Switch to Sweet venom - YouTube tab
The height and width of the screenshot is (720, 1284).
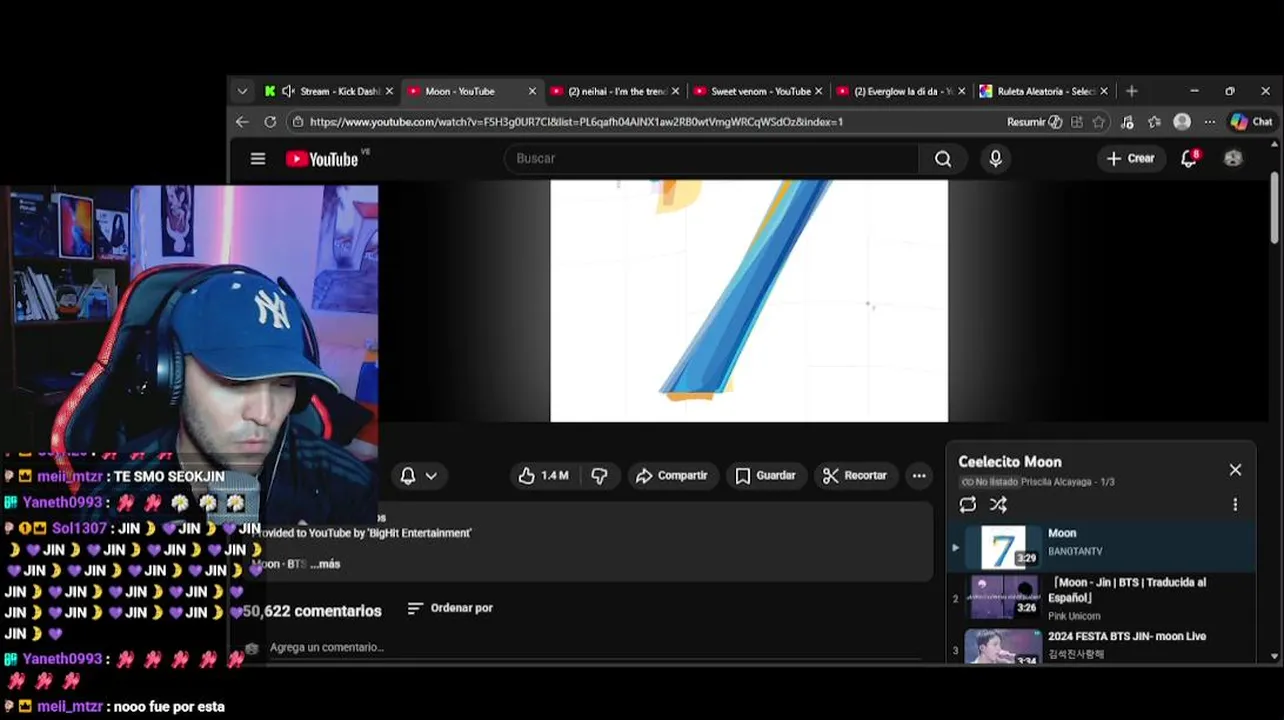[x=760, y=91]
